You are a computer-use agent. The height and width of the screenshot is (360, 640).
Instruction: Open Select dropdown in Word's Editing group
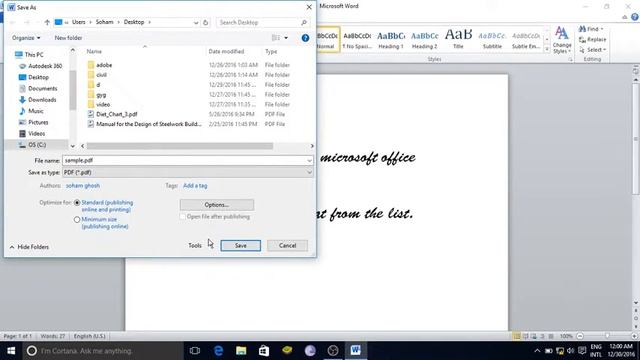point(593,50)
